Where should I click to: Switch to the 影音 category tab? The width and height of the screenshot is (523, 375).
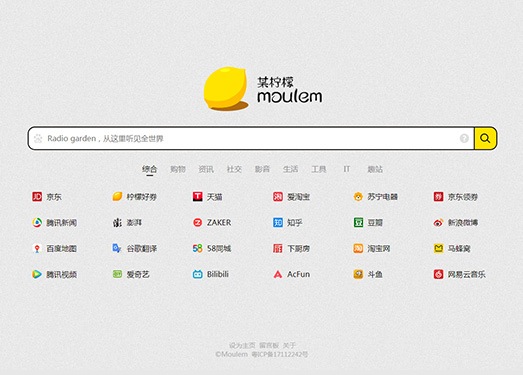(x=262, y=169)
